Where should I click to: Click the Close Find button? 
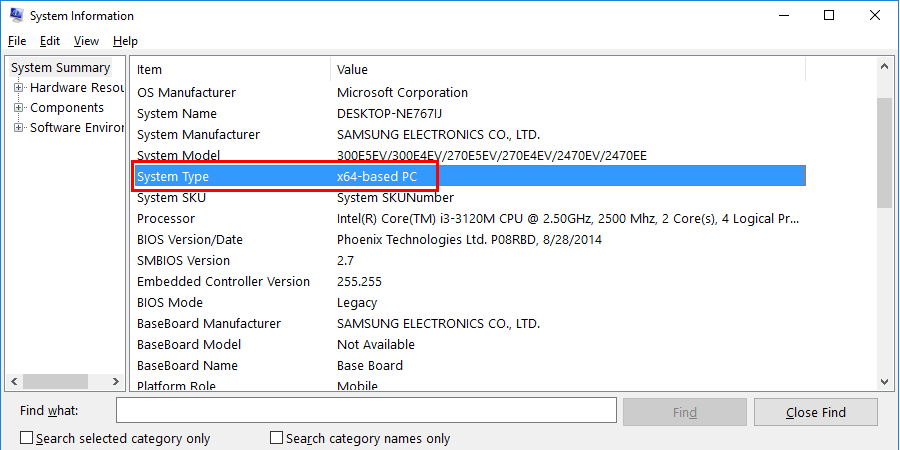[x=816, y=412]
